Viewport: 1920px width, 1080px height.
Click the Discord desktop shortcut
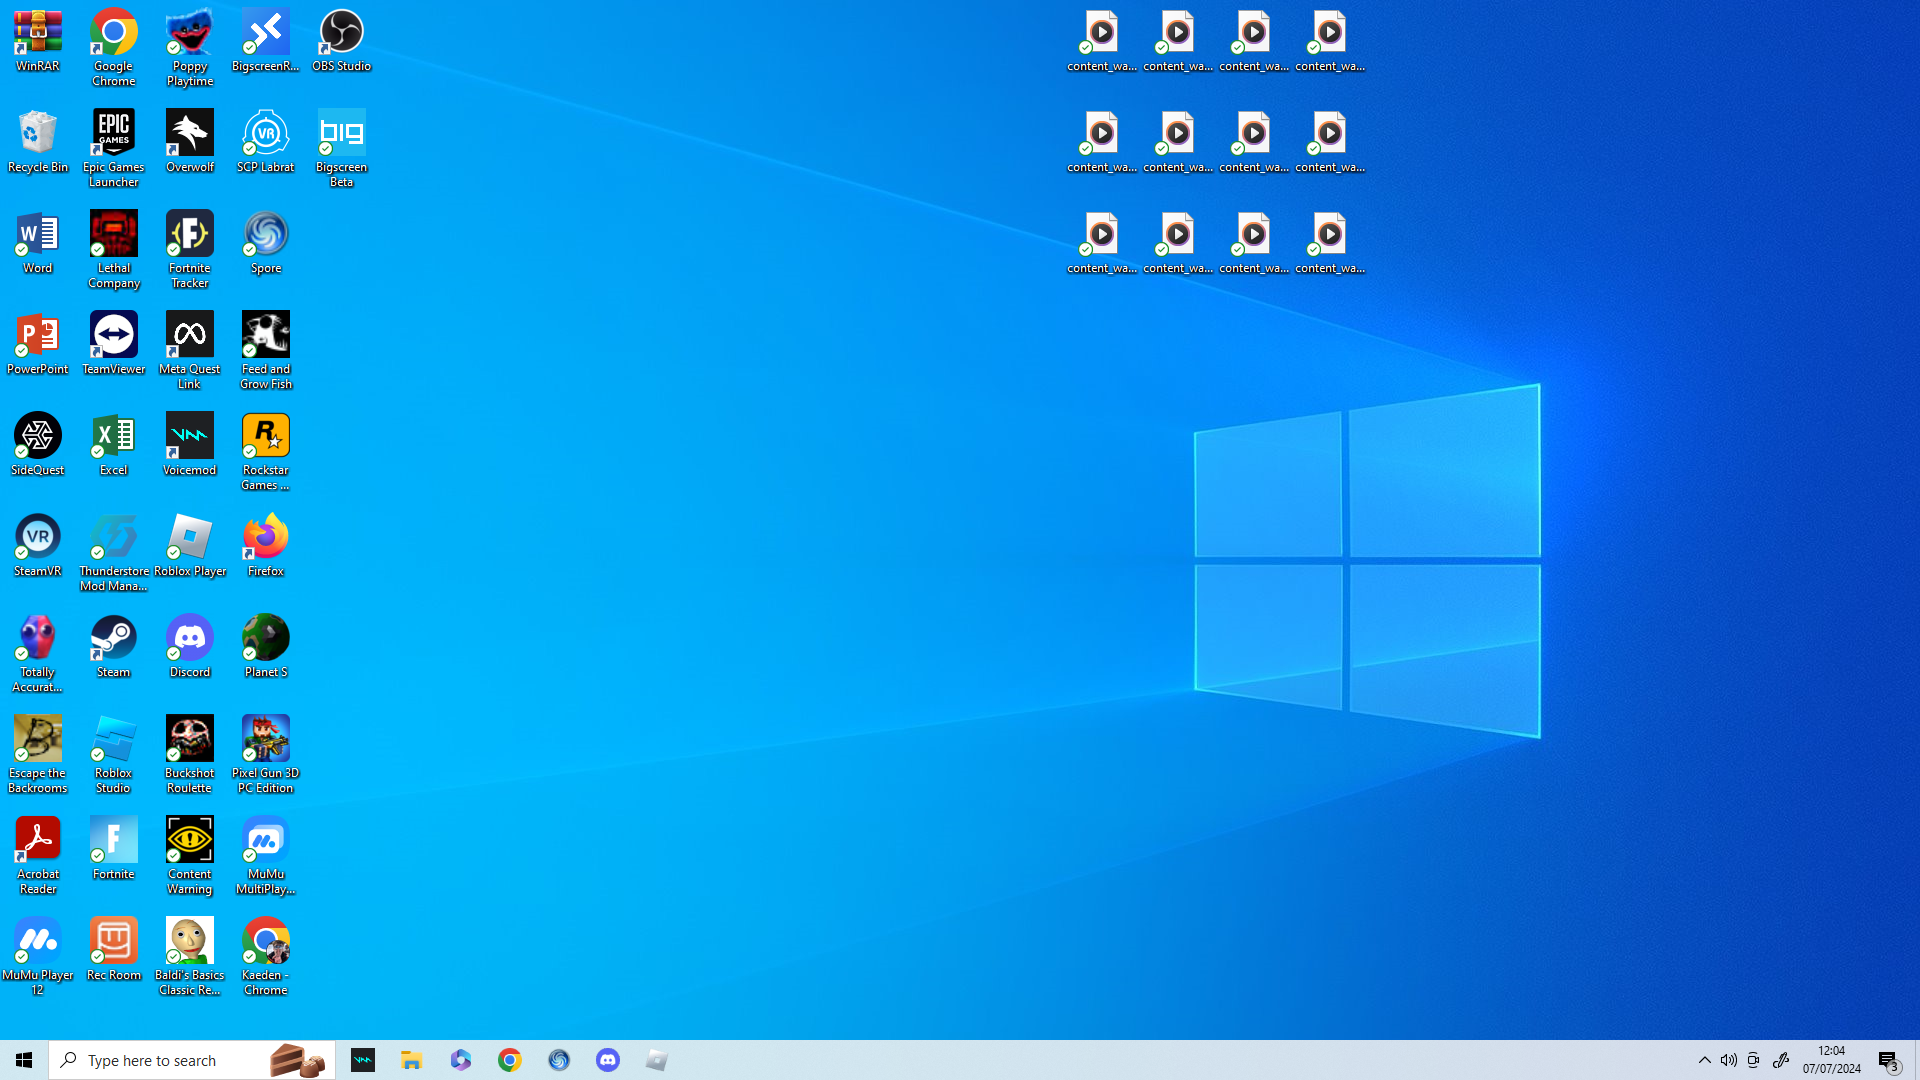click(190, 646)
